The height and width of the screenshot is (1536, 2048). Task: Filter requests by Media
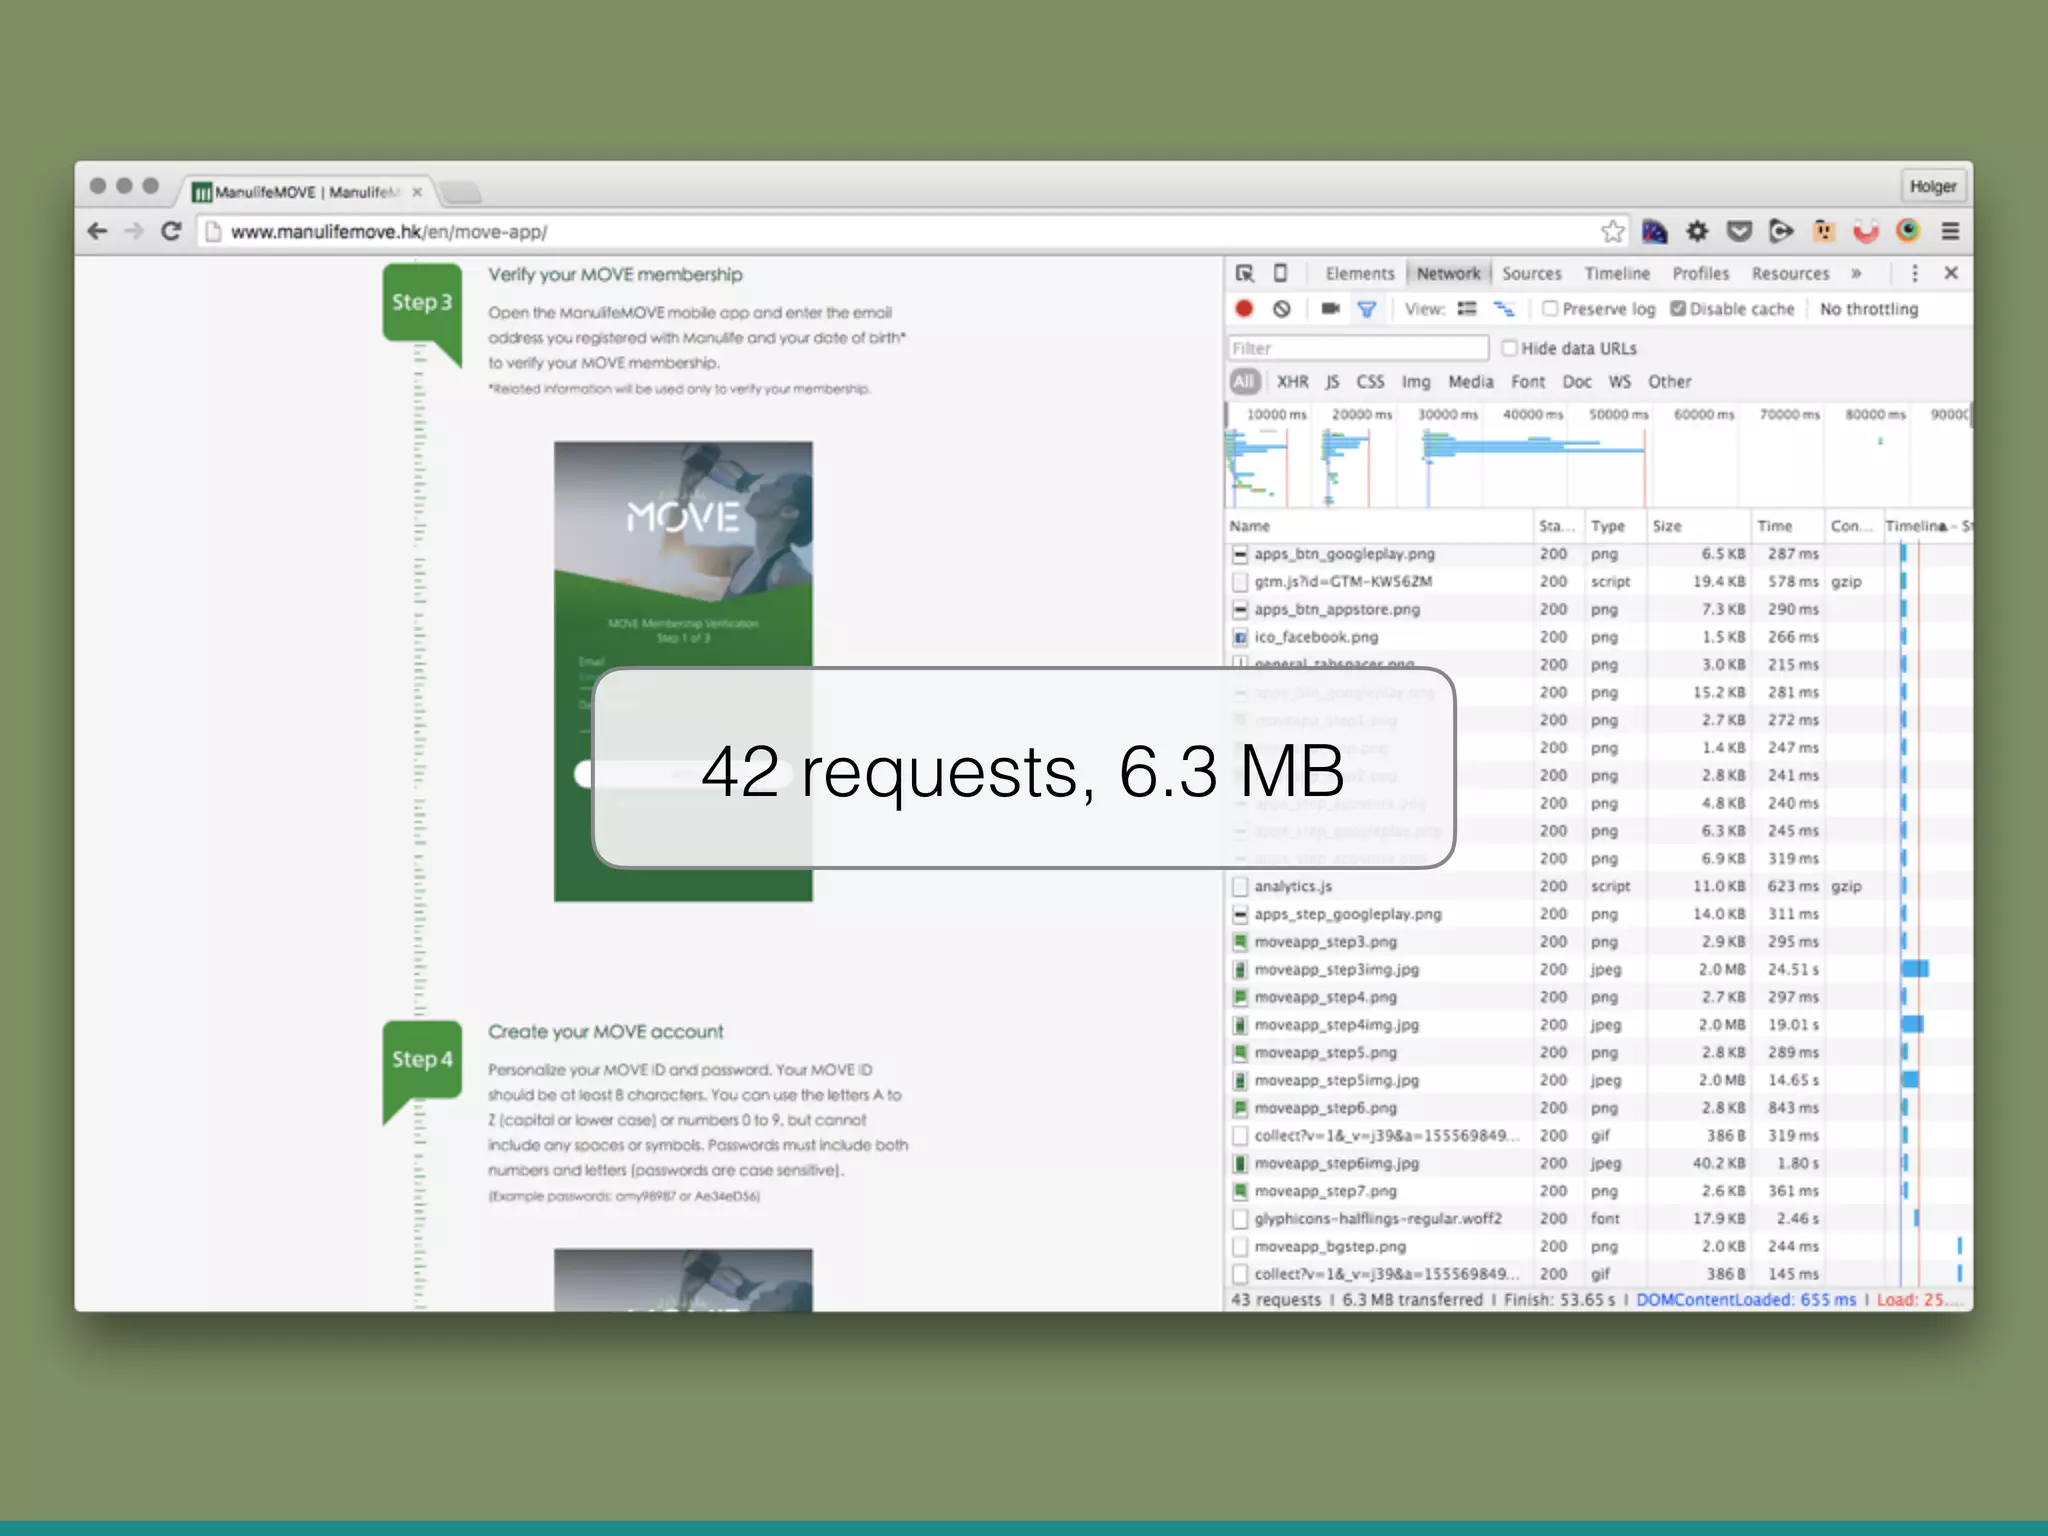pyautogui.click(x=1470, y=381)
